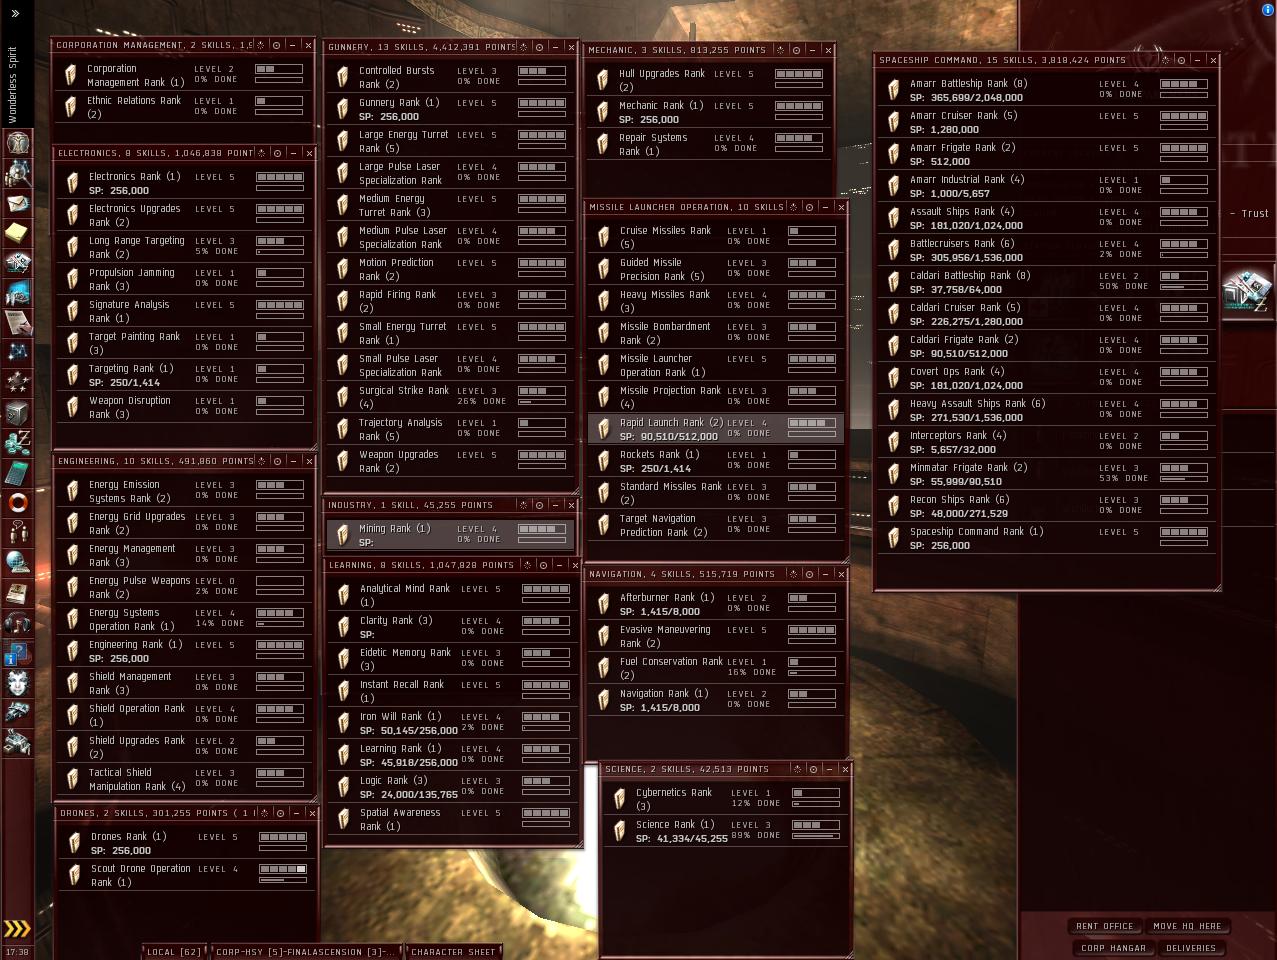The height and width of the screenshot is (960, 1277).
Task: Click the chips thumbnail in right station panel
Action: (x=1247, y=292)
